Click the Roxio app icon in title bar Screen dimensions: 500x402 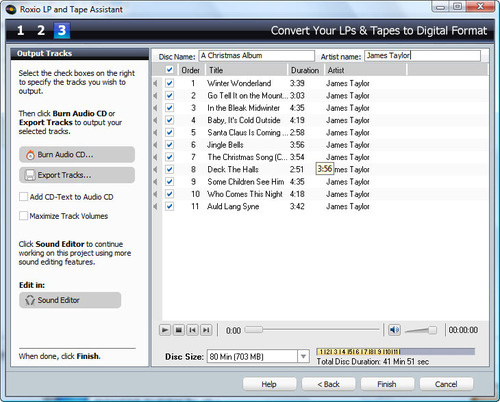pos(11,9)
